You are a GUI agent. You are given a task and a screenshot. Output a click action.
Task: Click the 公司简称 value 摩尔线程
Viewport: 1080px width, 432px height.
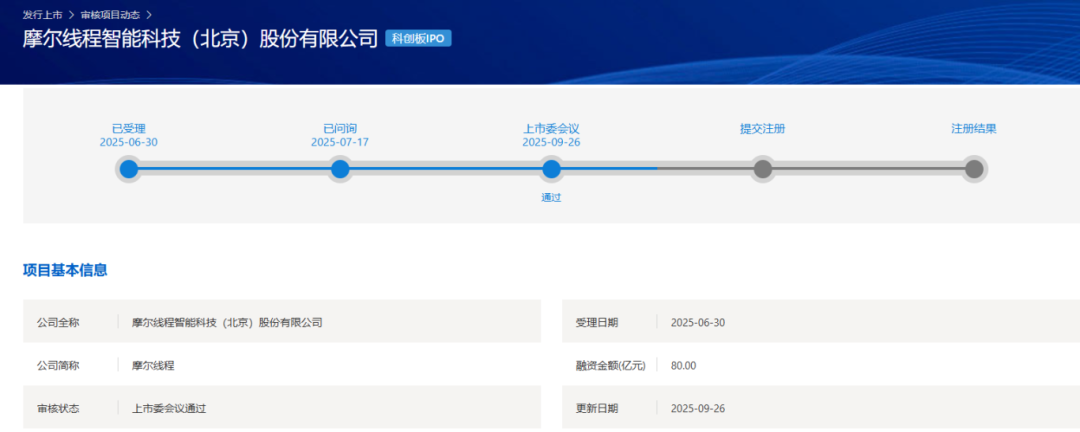point(153,365)
